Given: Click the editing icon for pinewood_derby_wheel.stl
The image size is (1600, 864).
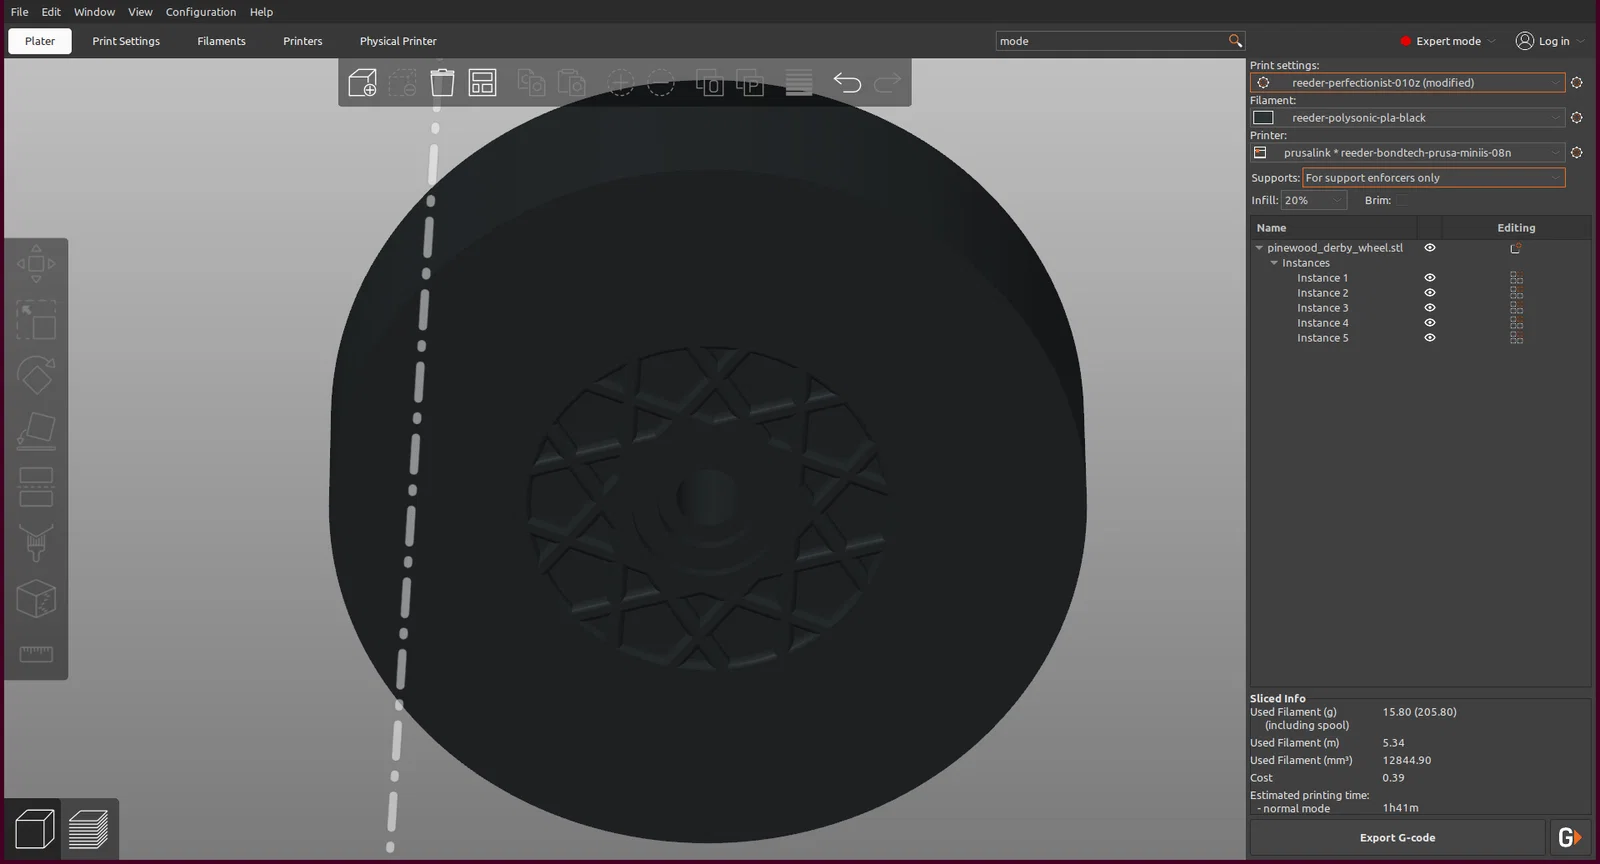Looking at the screenshot, I should 1516,248.
